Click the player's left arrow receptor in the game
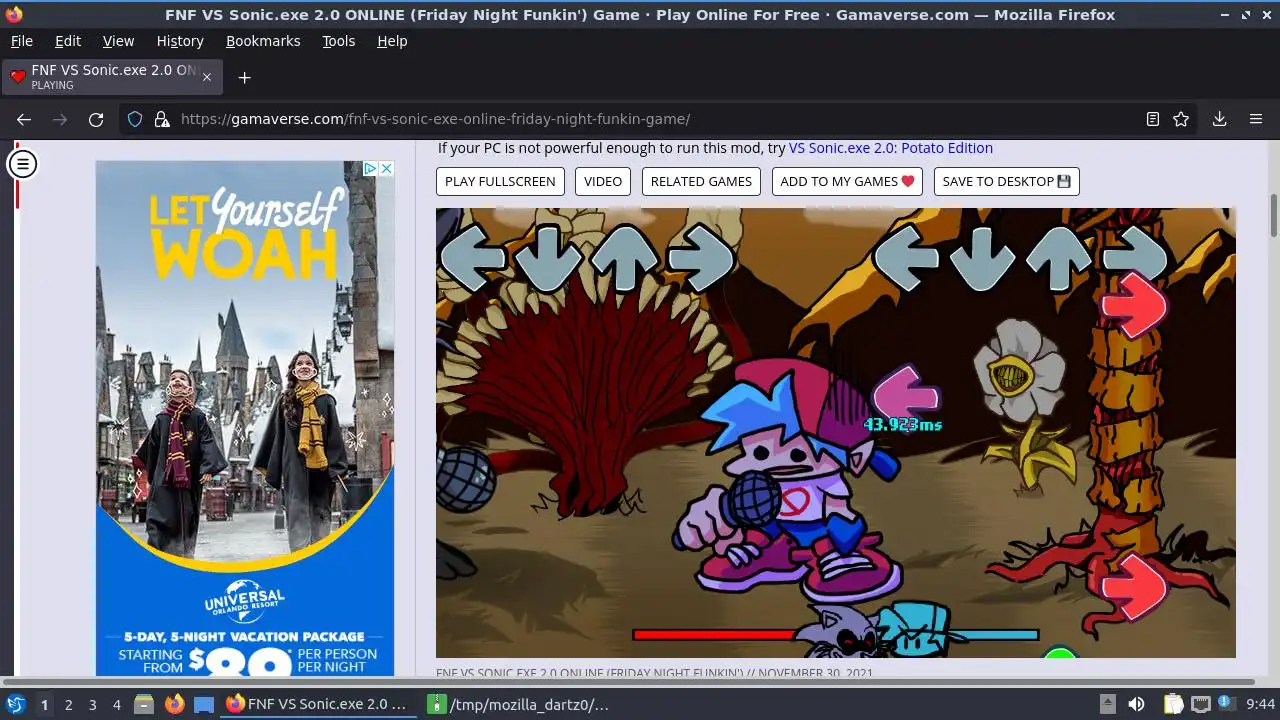This screenshot has width=1280, height=720. pyautogui.click(x=906, y=258)
